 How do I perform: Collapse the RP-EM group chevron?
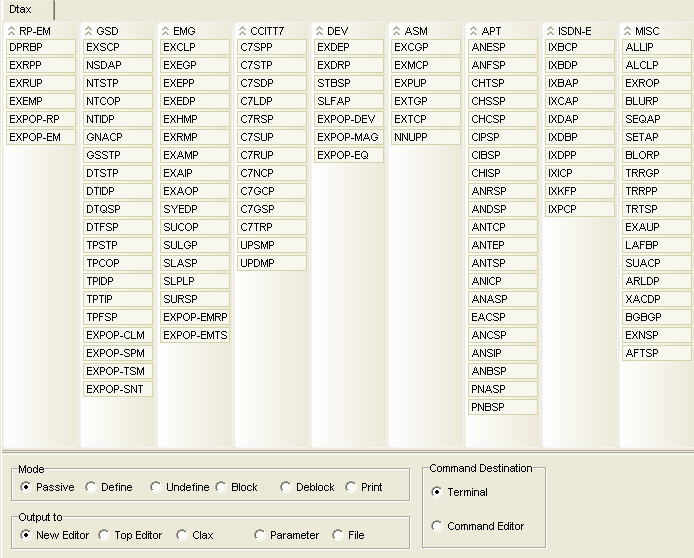(11, 31)
